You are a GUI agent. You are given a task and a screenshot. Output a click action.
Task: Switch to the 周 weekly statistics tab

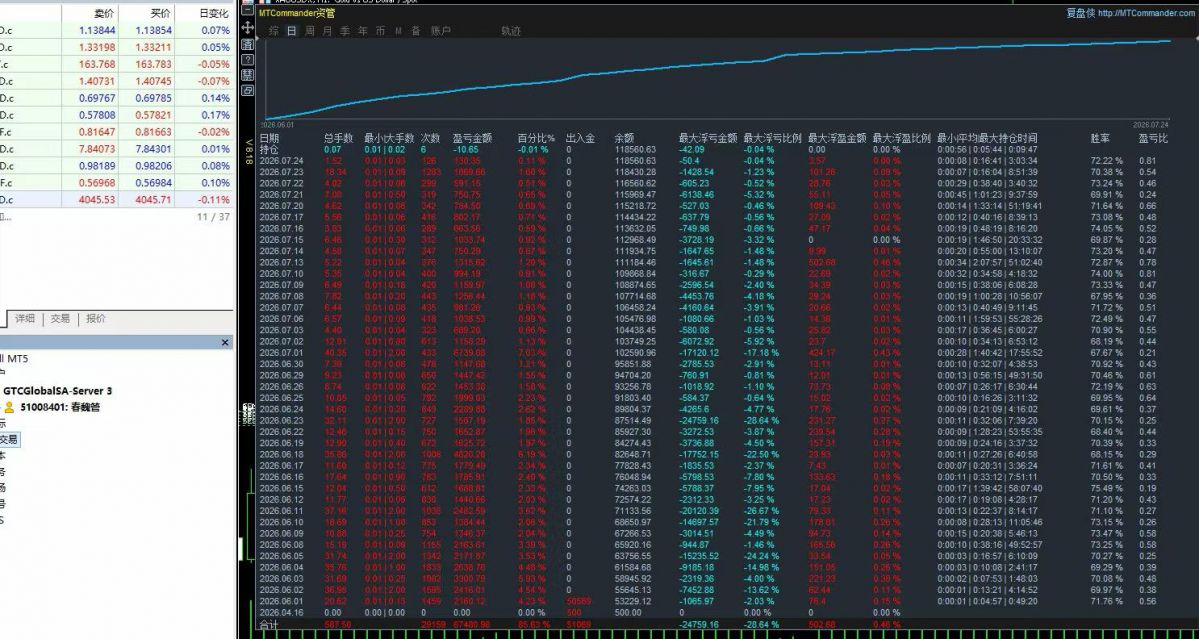pyautogui.click(x=310, y=31)
